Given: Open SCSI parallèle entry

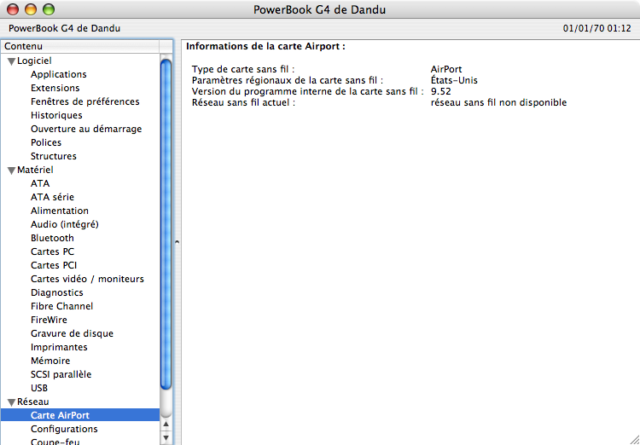Looking at the screenshot, I should point(61,374).
